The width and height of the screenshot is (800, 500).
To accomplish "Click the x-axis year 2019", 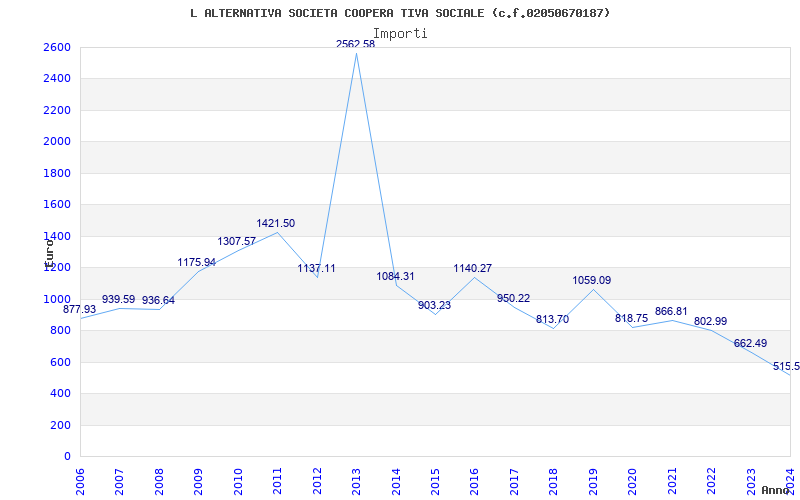I will coord(593,481).
